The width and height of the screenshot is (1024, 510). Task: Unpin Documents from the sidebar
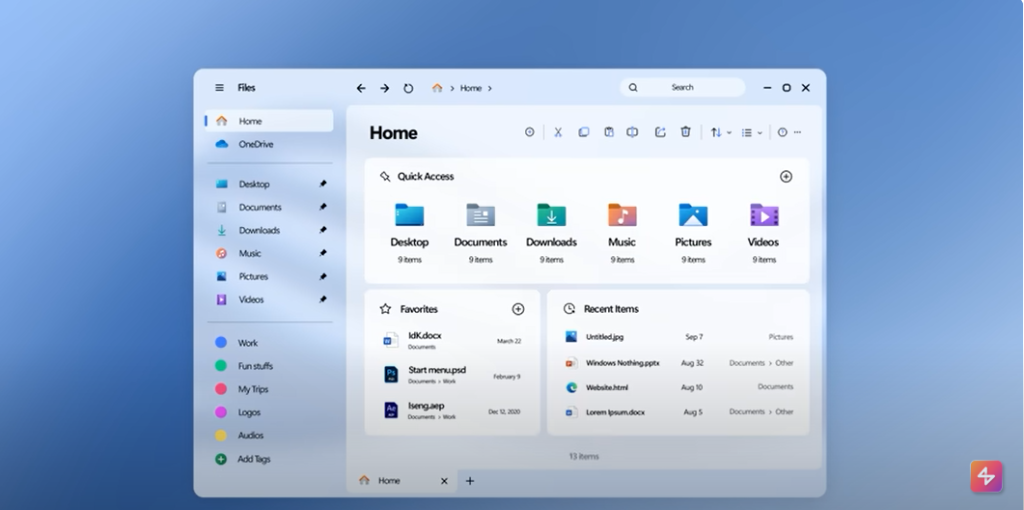point(323,207)
